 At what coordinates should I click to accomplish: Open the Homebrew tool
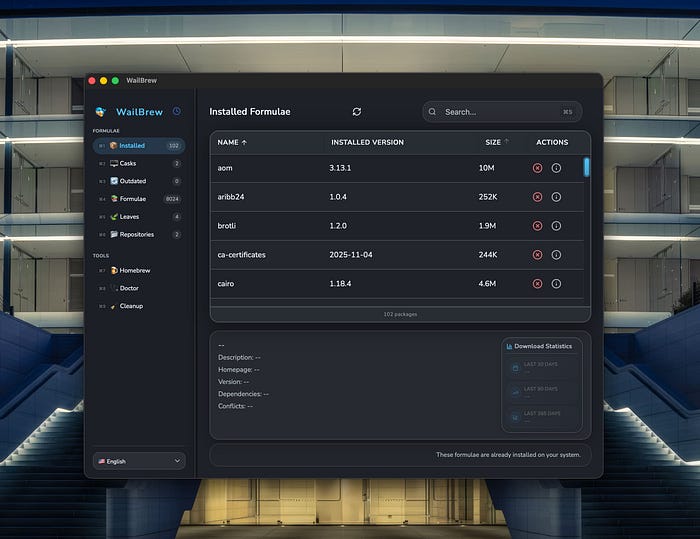click(139, 270)
